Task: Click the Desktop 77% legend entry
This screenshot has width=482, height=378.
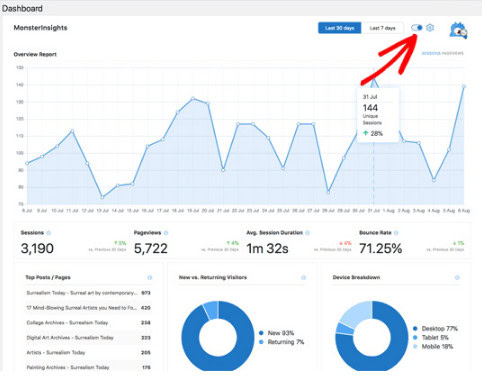Action: pyautogui.click(x=435, y=329)
